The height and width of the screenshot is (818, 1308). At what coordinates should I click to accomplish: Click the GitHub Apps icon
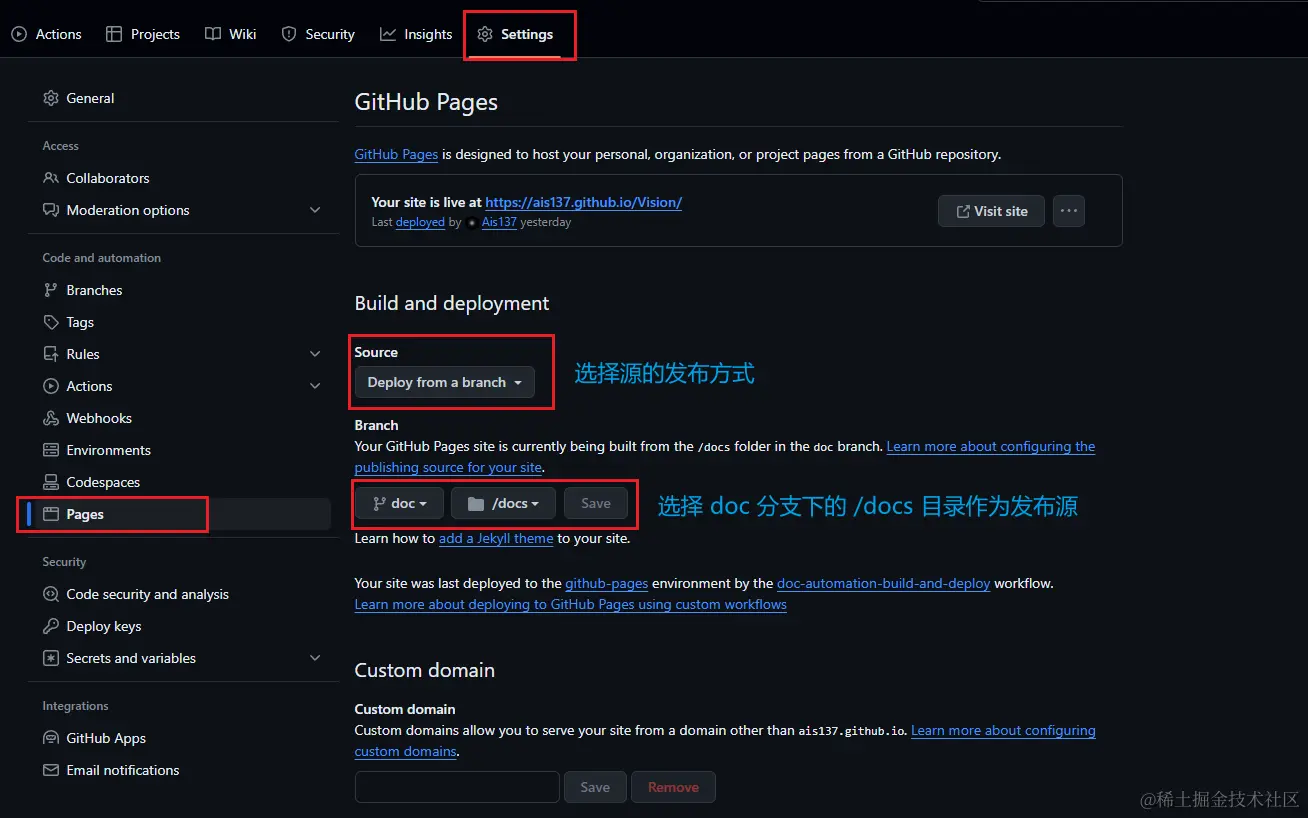coord(51,738)
